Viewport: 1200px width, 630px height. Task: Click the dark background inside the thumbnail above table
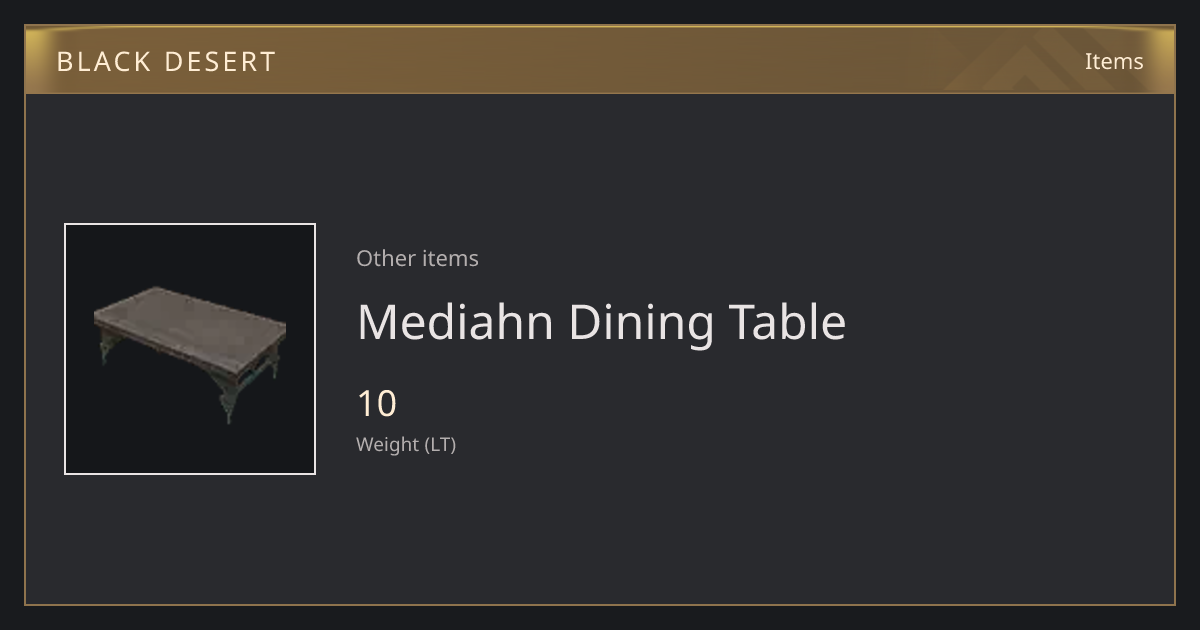190,255
